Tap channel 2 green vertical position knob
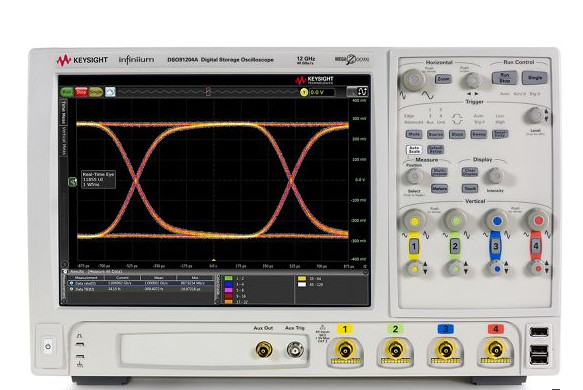This screenshot has width=583, height=390. 454,268
